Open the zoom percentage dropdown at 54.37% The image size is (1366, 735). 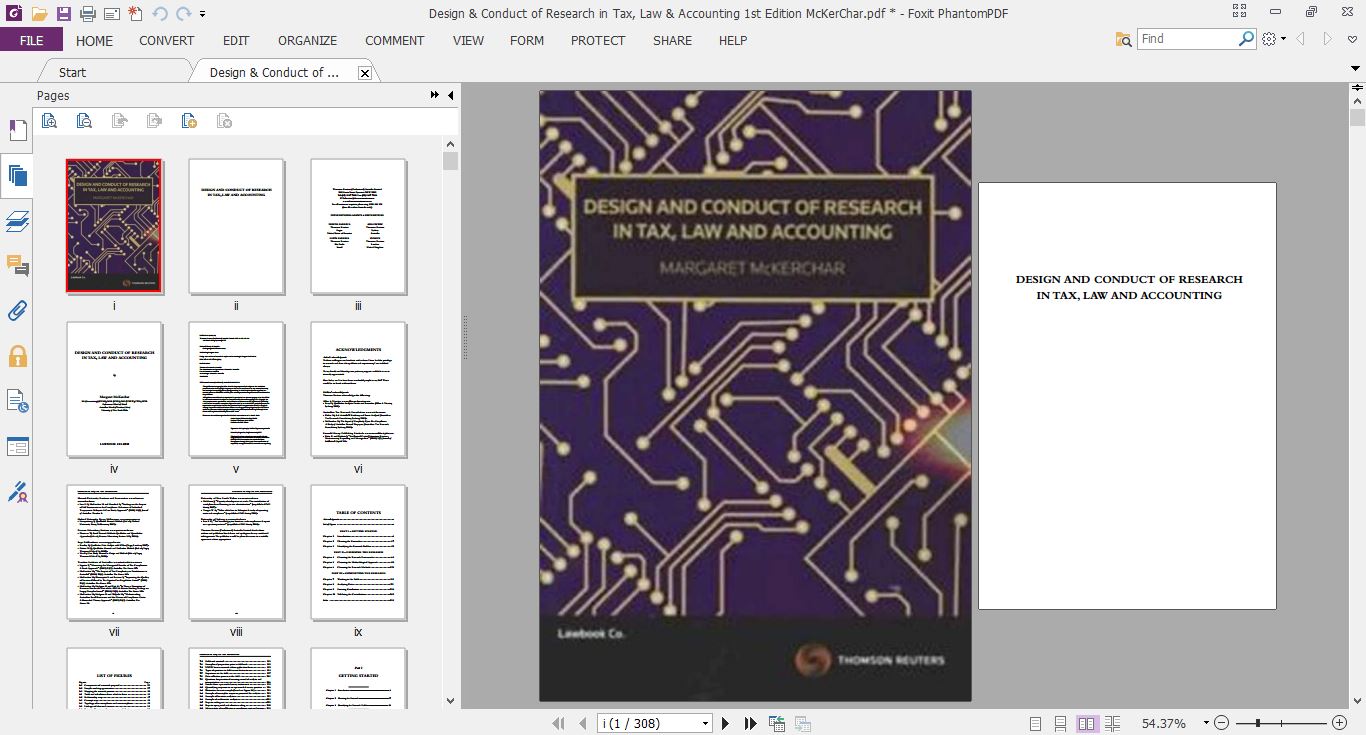(x=1206, y=723)
